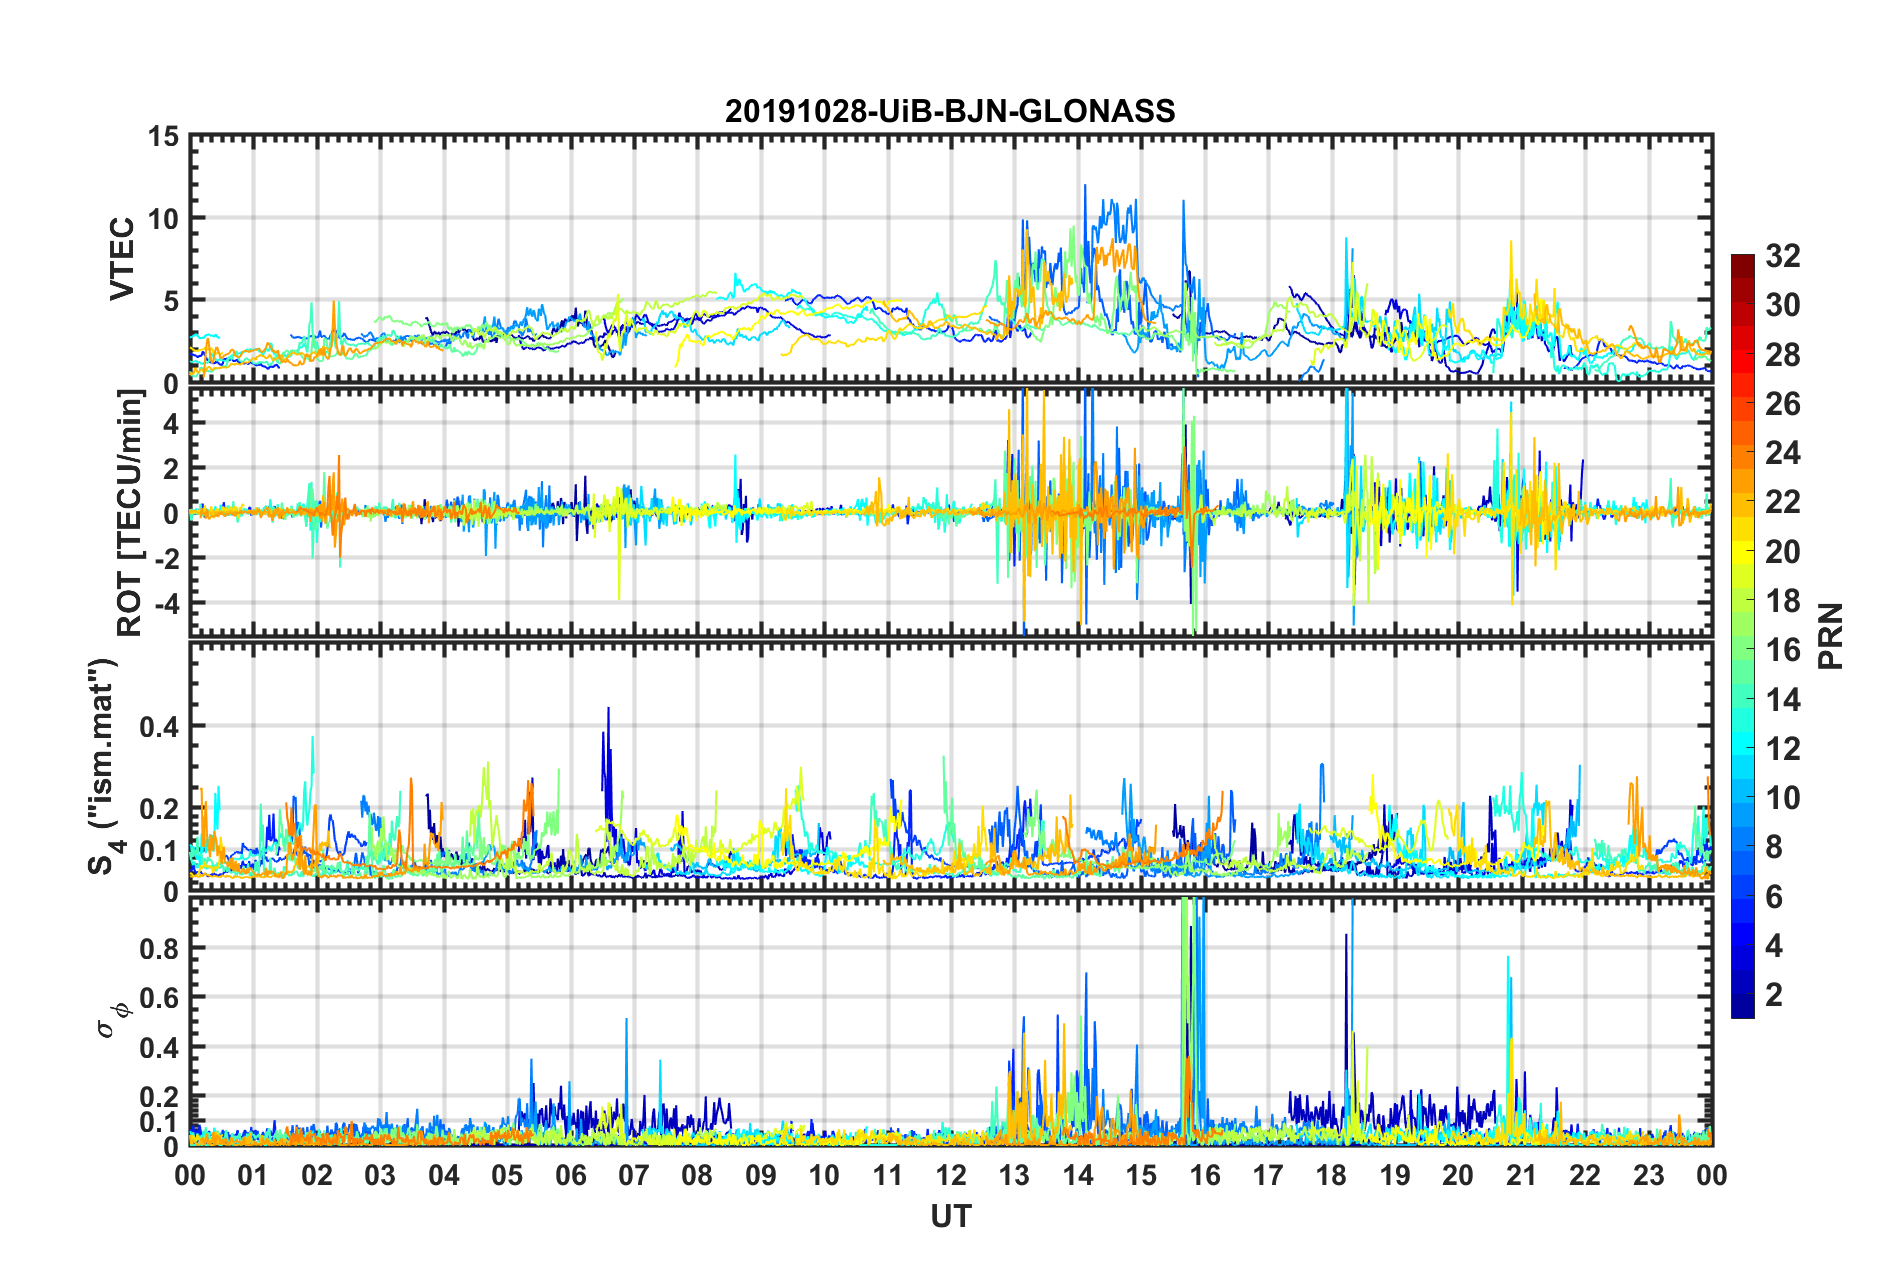
Task: Select the UT axis tick label 12
Action: point(951,1175)
